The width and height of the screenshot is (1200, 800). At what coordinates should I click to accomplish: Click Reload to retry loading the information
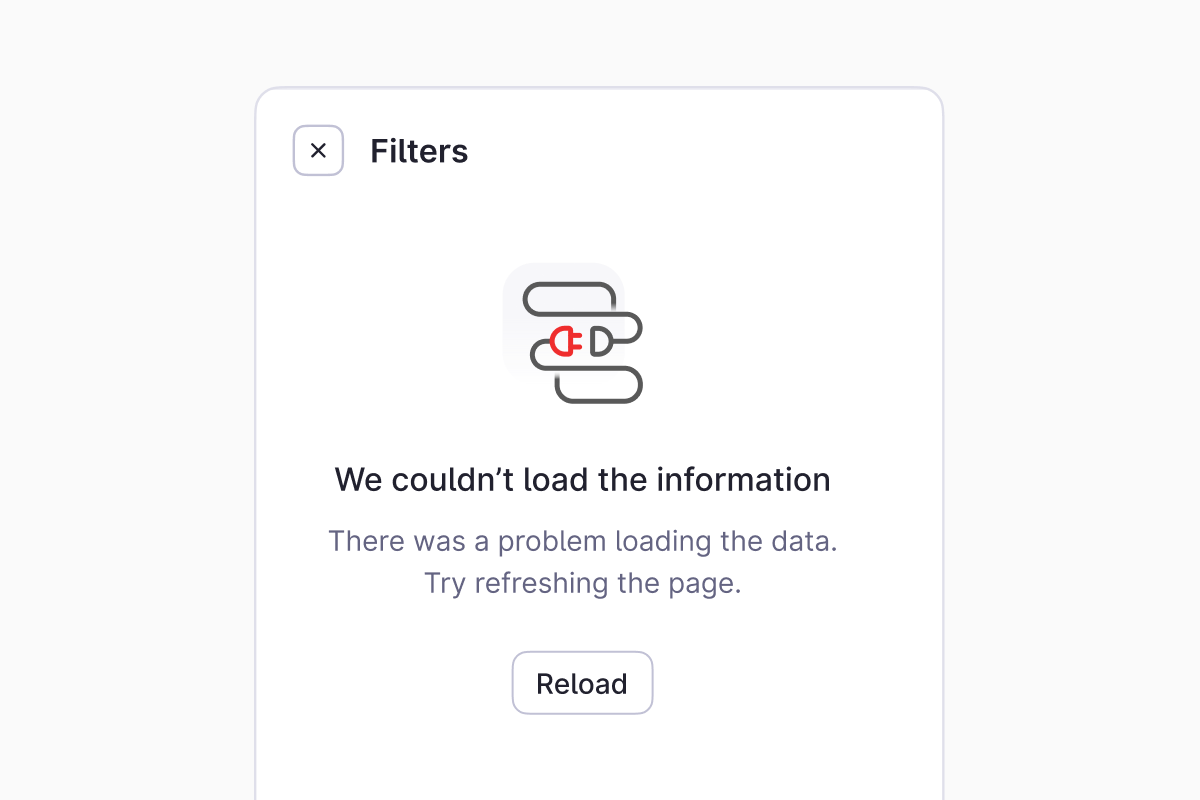[x=582, y=683]
